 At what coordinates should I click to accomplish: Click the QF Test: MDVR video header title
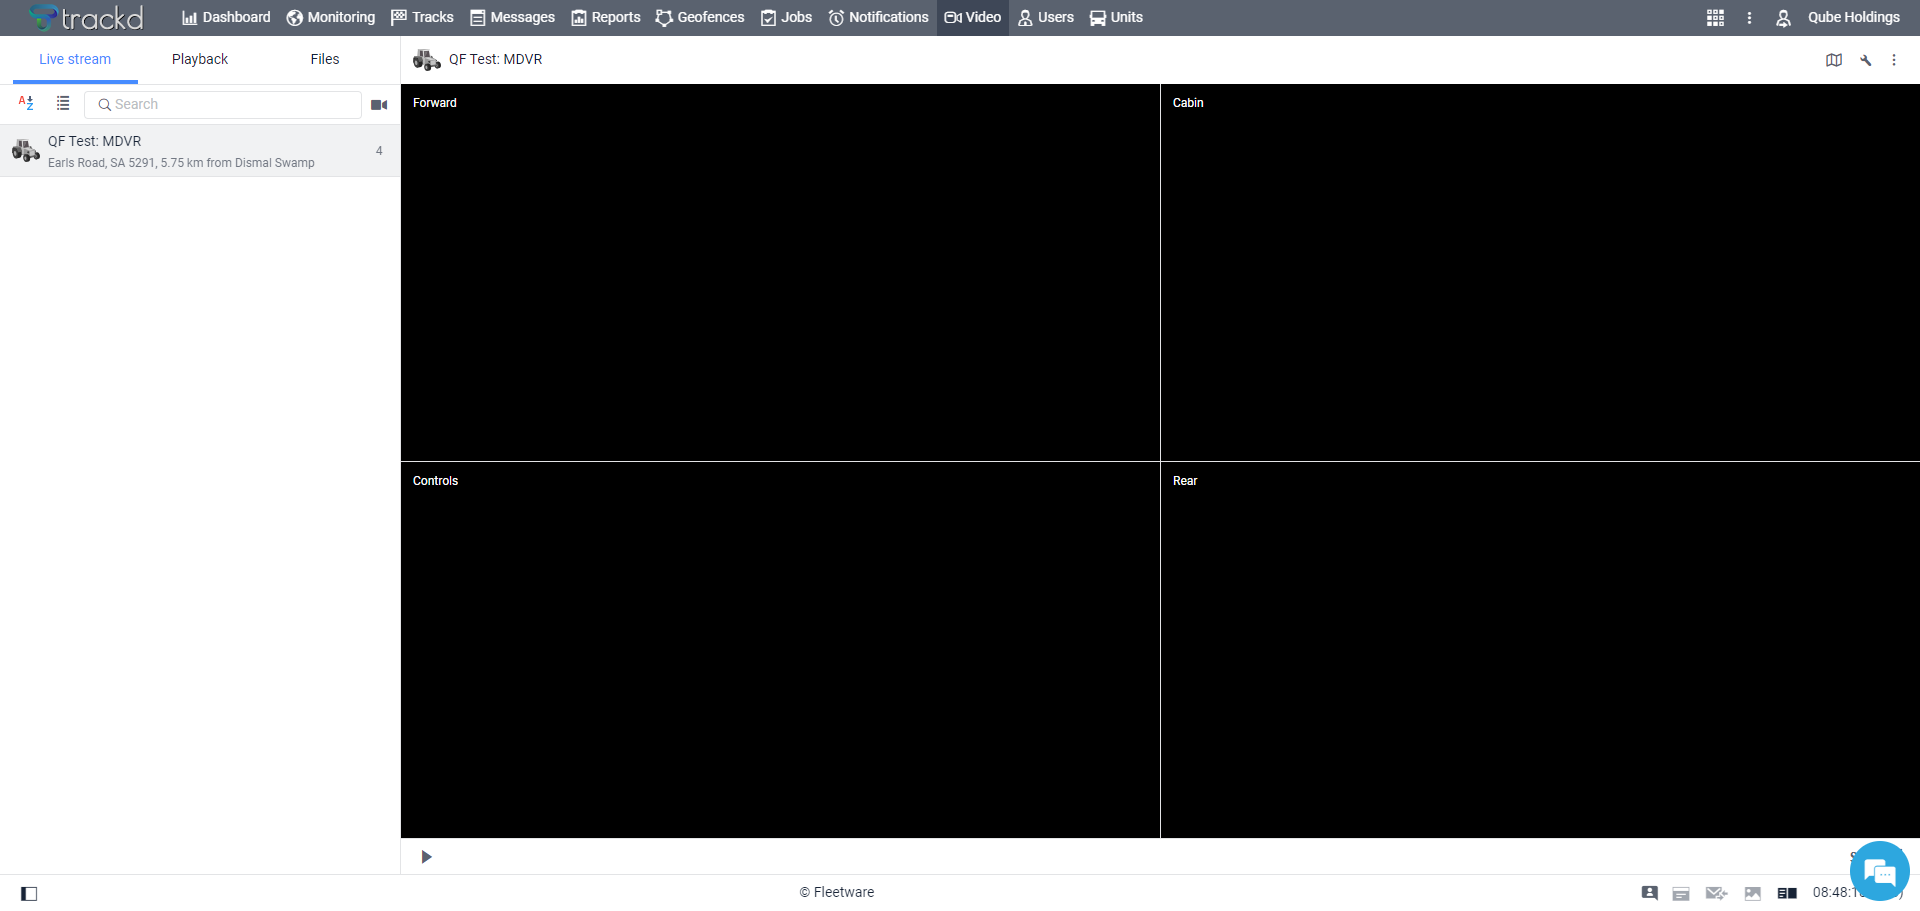pyautogui.click(x=496, y=59)
